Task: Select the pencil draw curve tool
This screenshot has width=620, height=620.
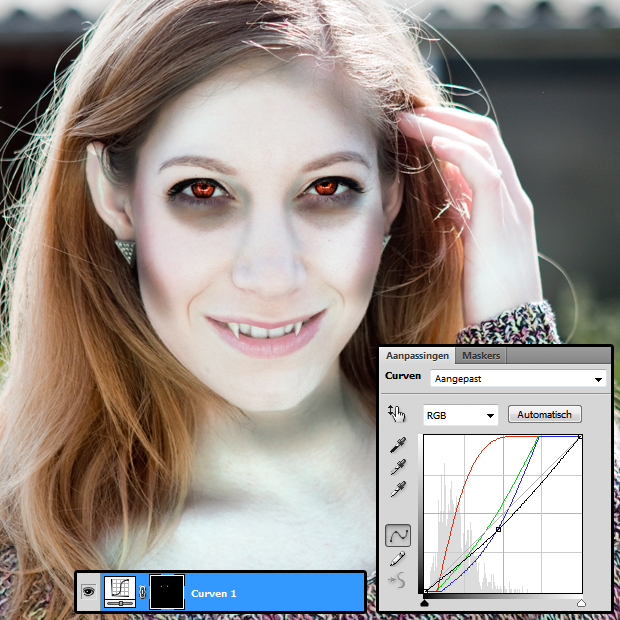Action: point(397,559)
